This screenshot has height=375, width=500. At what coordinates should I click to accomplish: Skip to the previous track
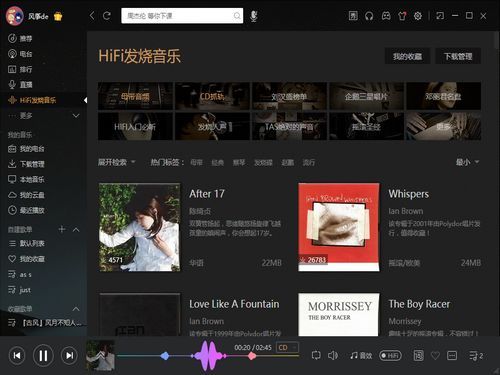(17, 356)
